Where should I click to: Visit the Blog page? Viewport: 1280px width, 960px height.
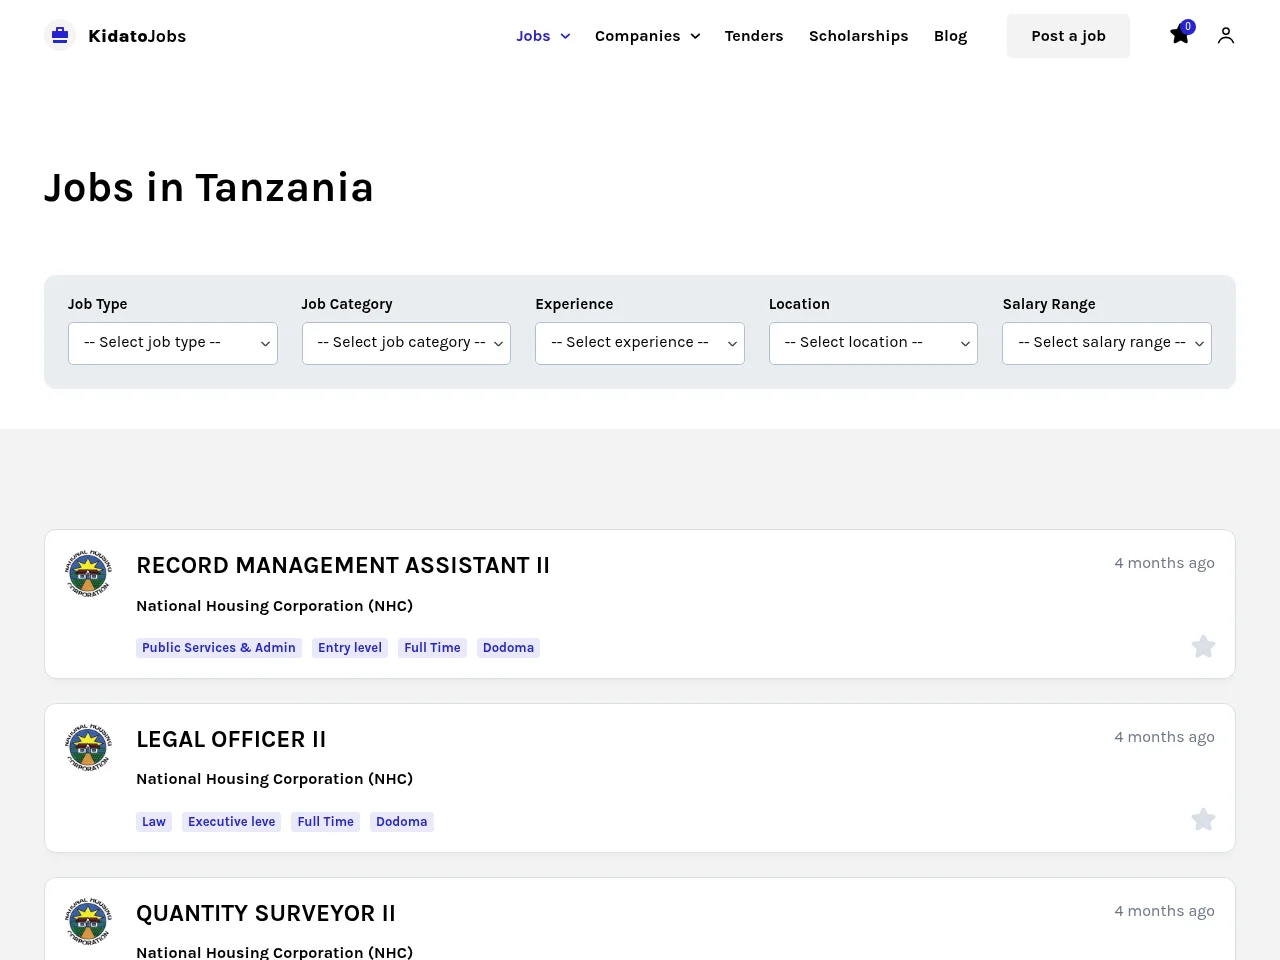(x=950, y=36)
